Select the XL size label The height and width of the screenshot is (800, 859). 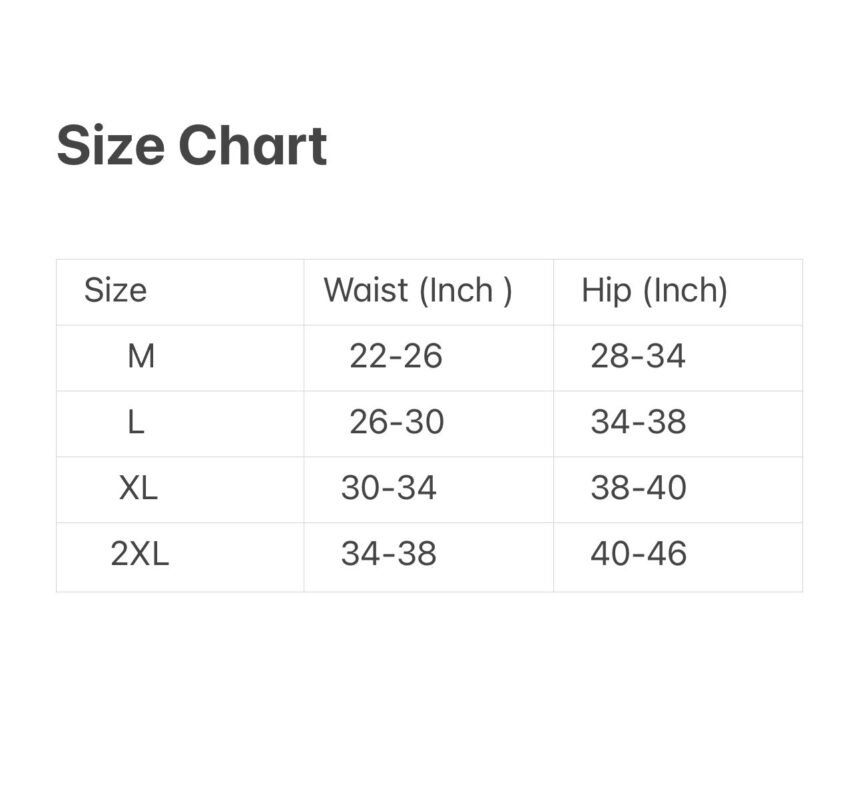pyautogui.click(x=138, y=488)
